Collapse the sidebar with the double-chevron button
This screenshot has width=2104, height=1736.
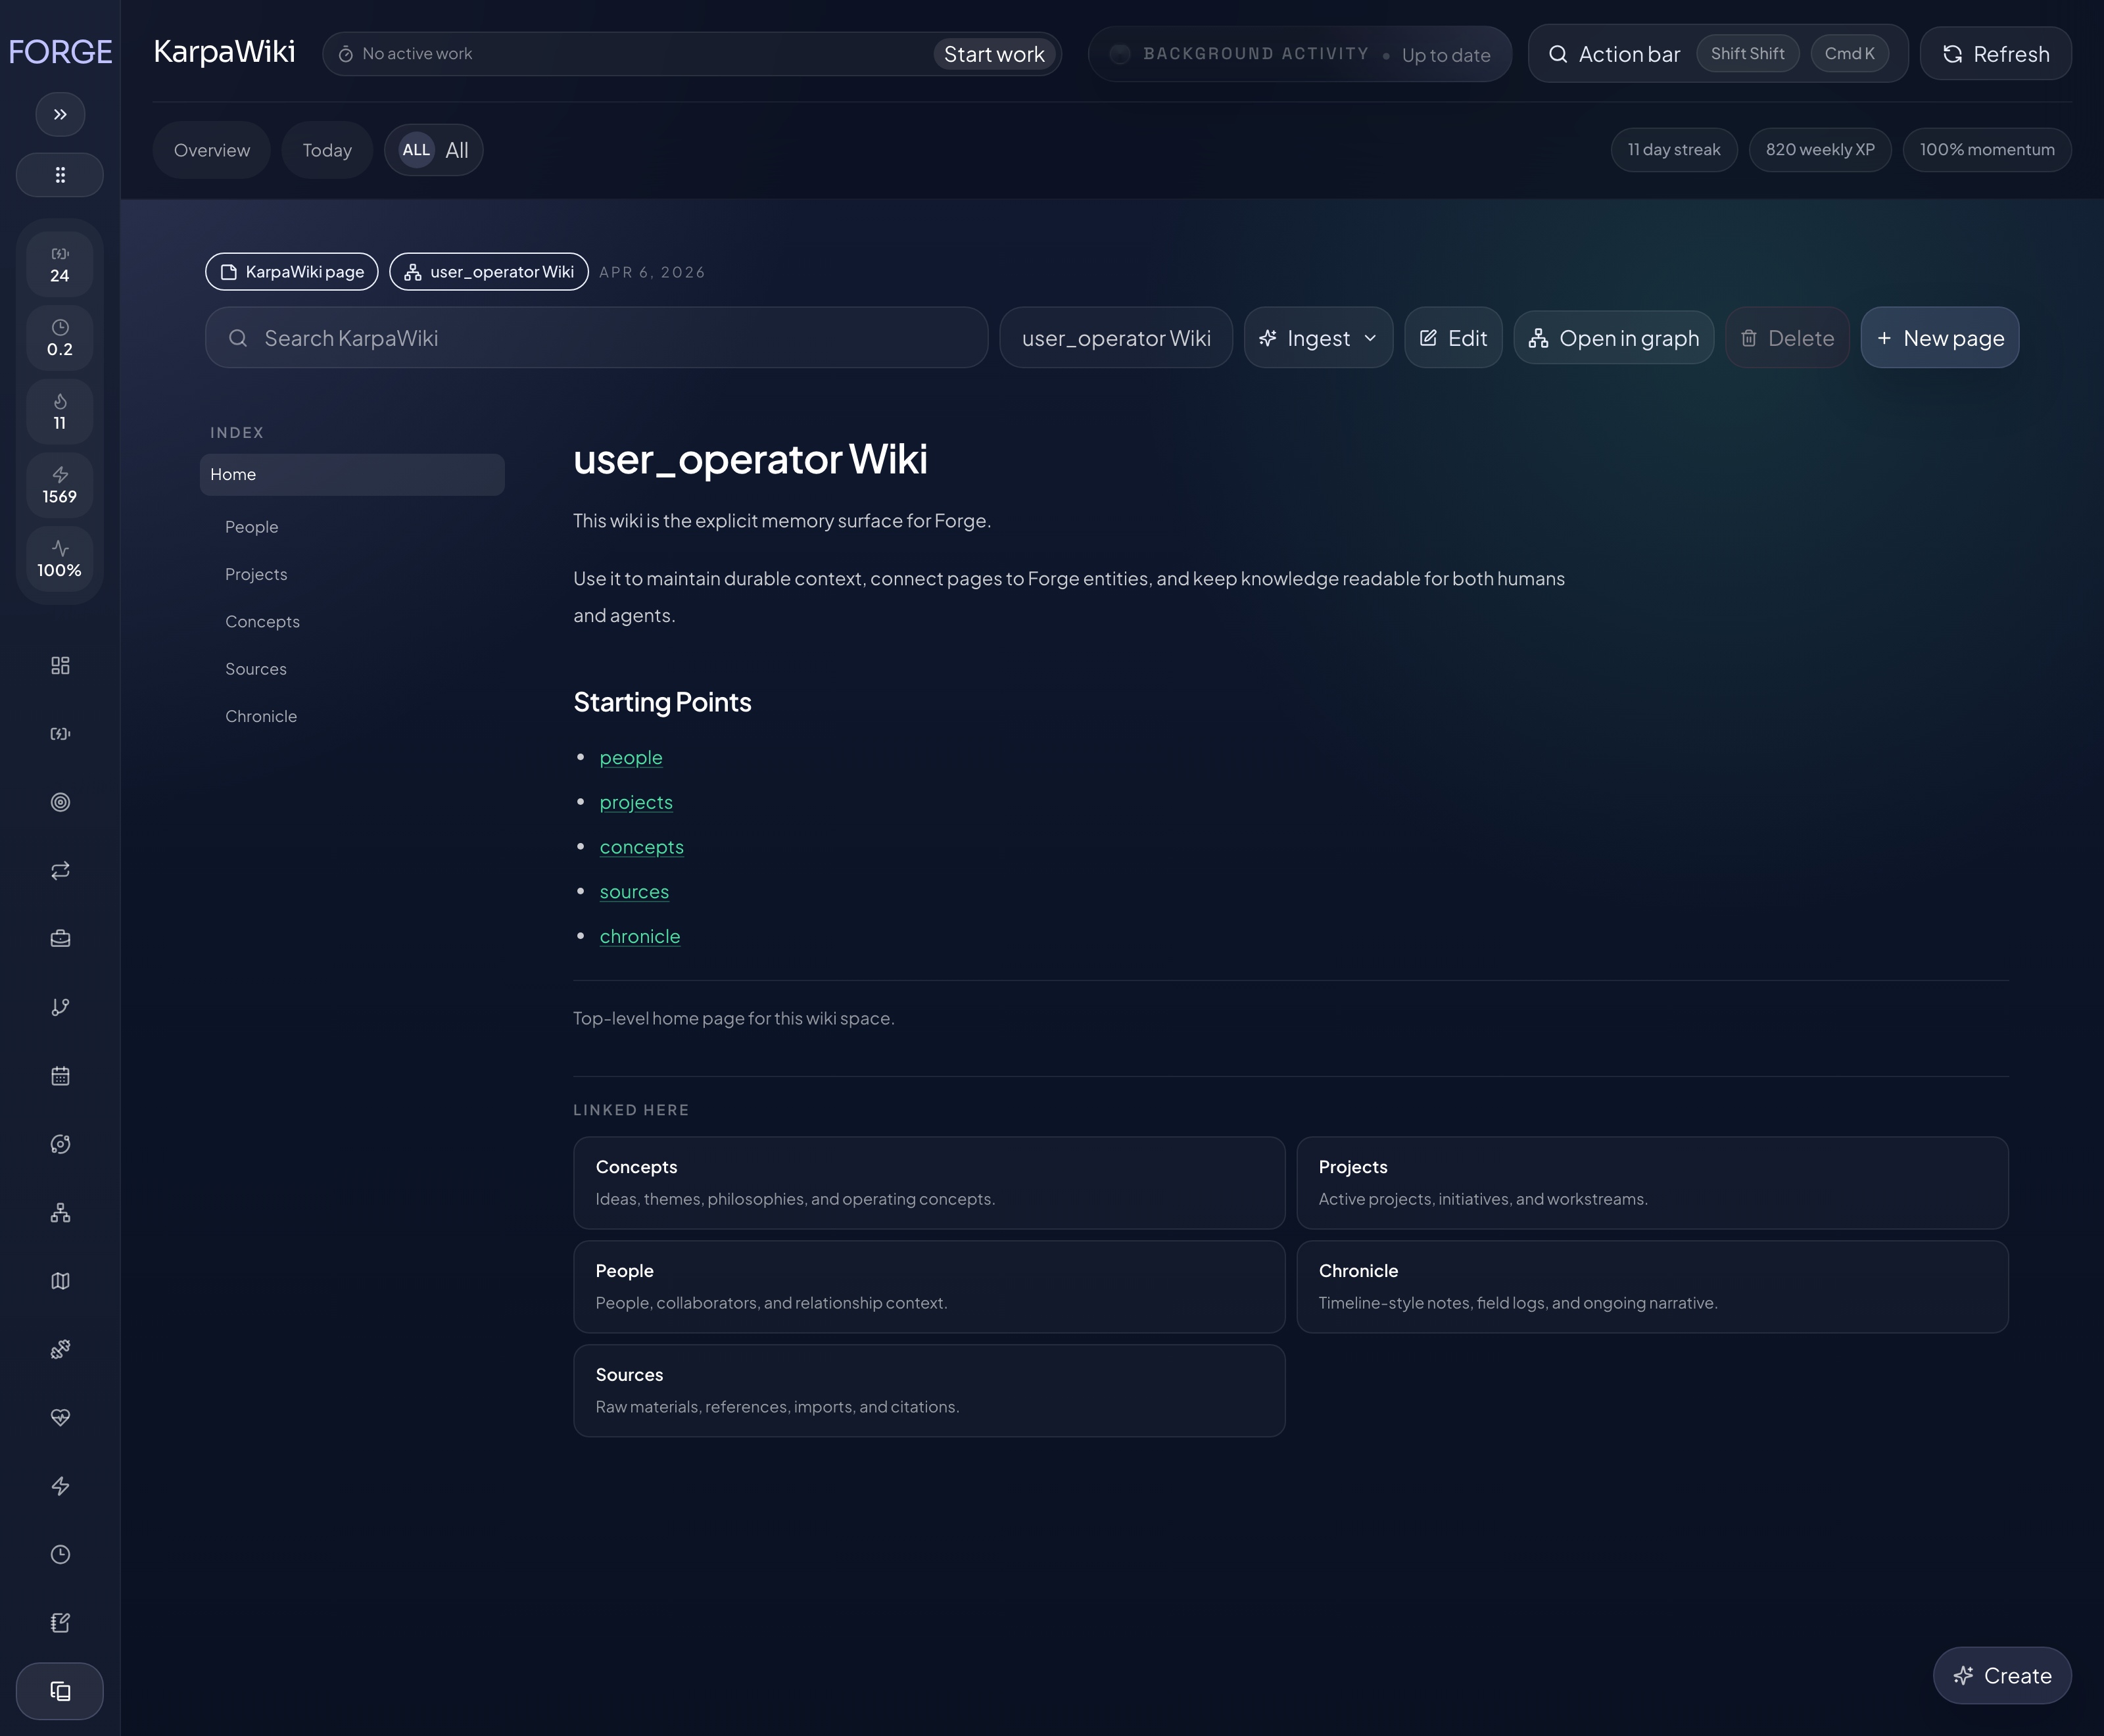point(60,113)
